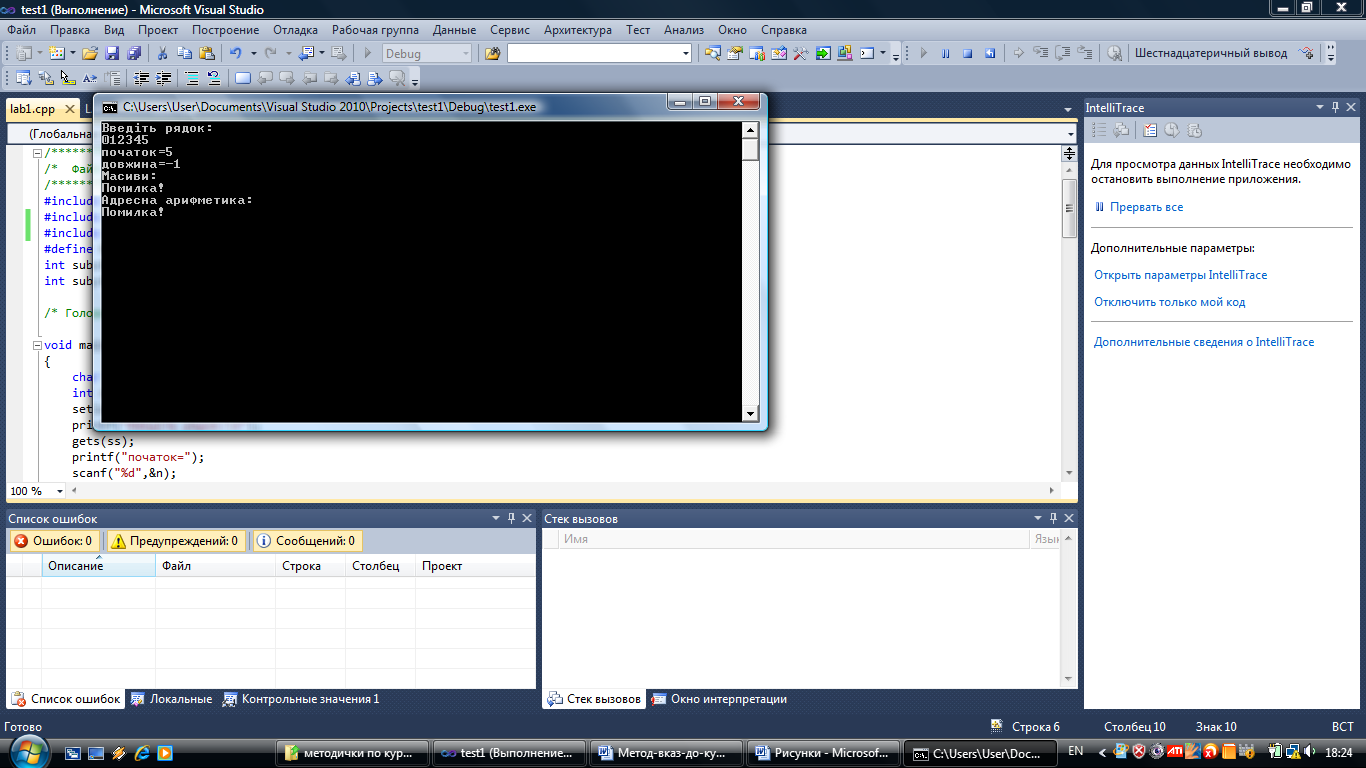Save the current file with the floppy icon

(112, 53)
